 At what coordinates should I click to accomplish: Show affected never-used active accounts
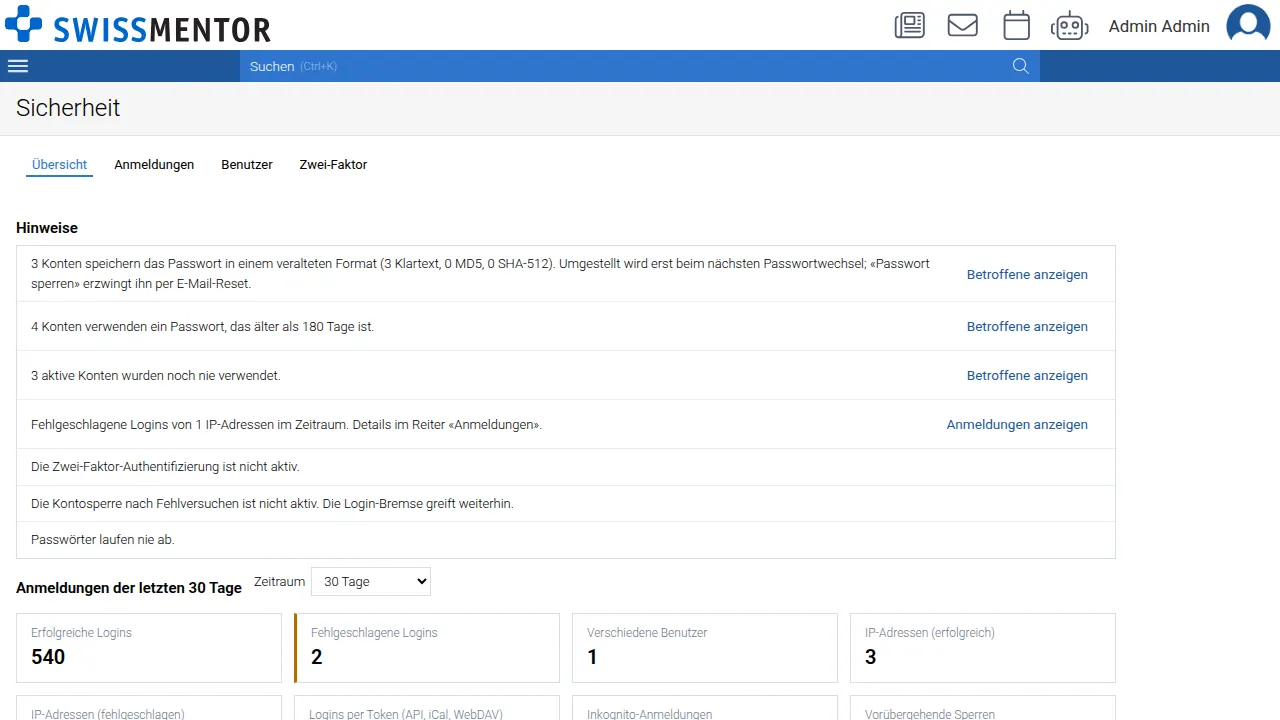1027,375
